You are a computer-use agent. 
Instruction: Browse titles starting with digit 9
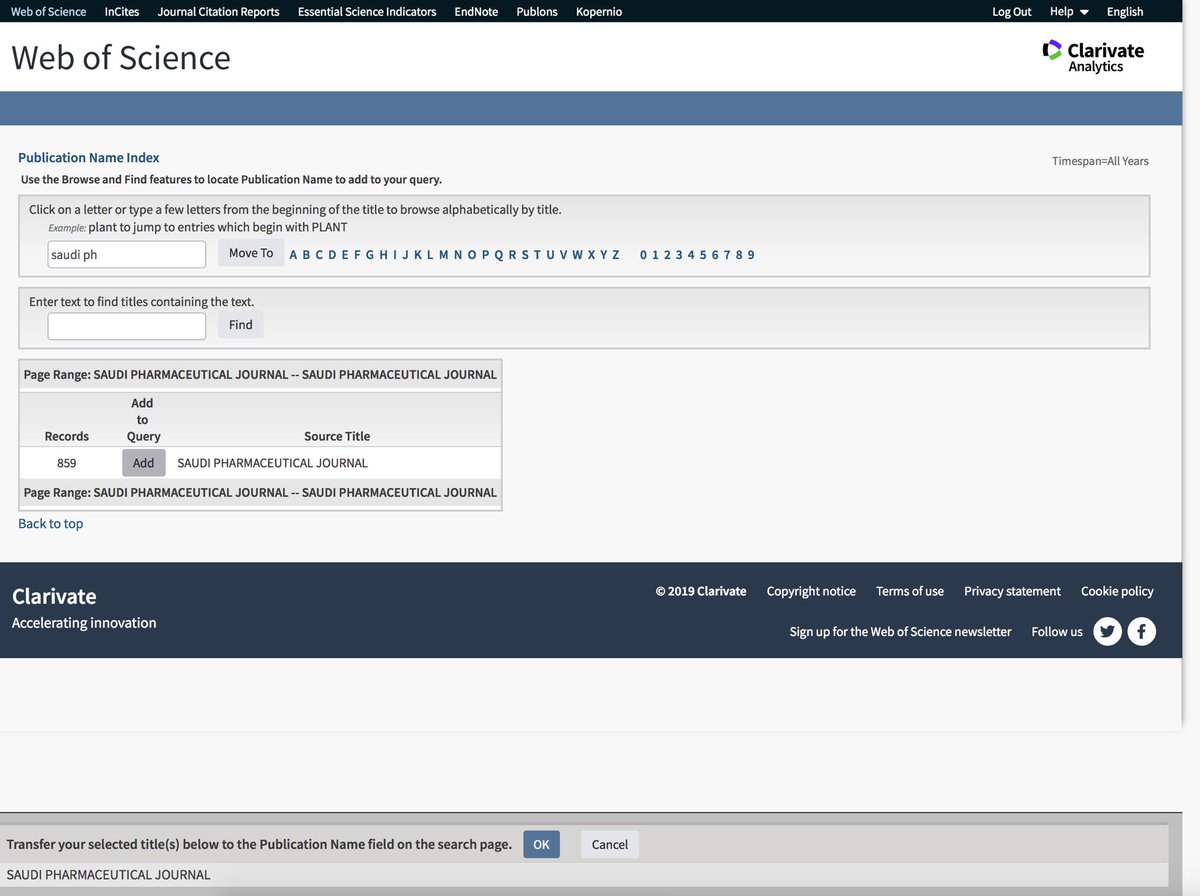751,255
